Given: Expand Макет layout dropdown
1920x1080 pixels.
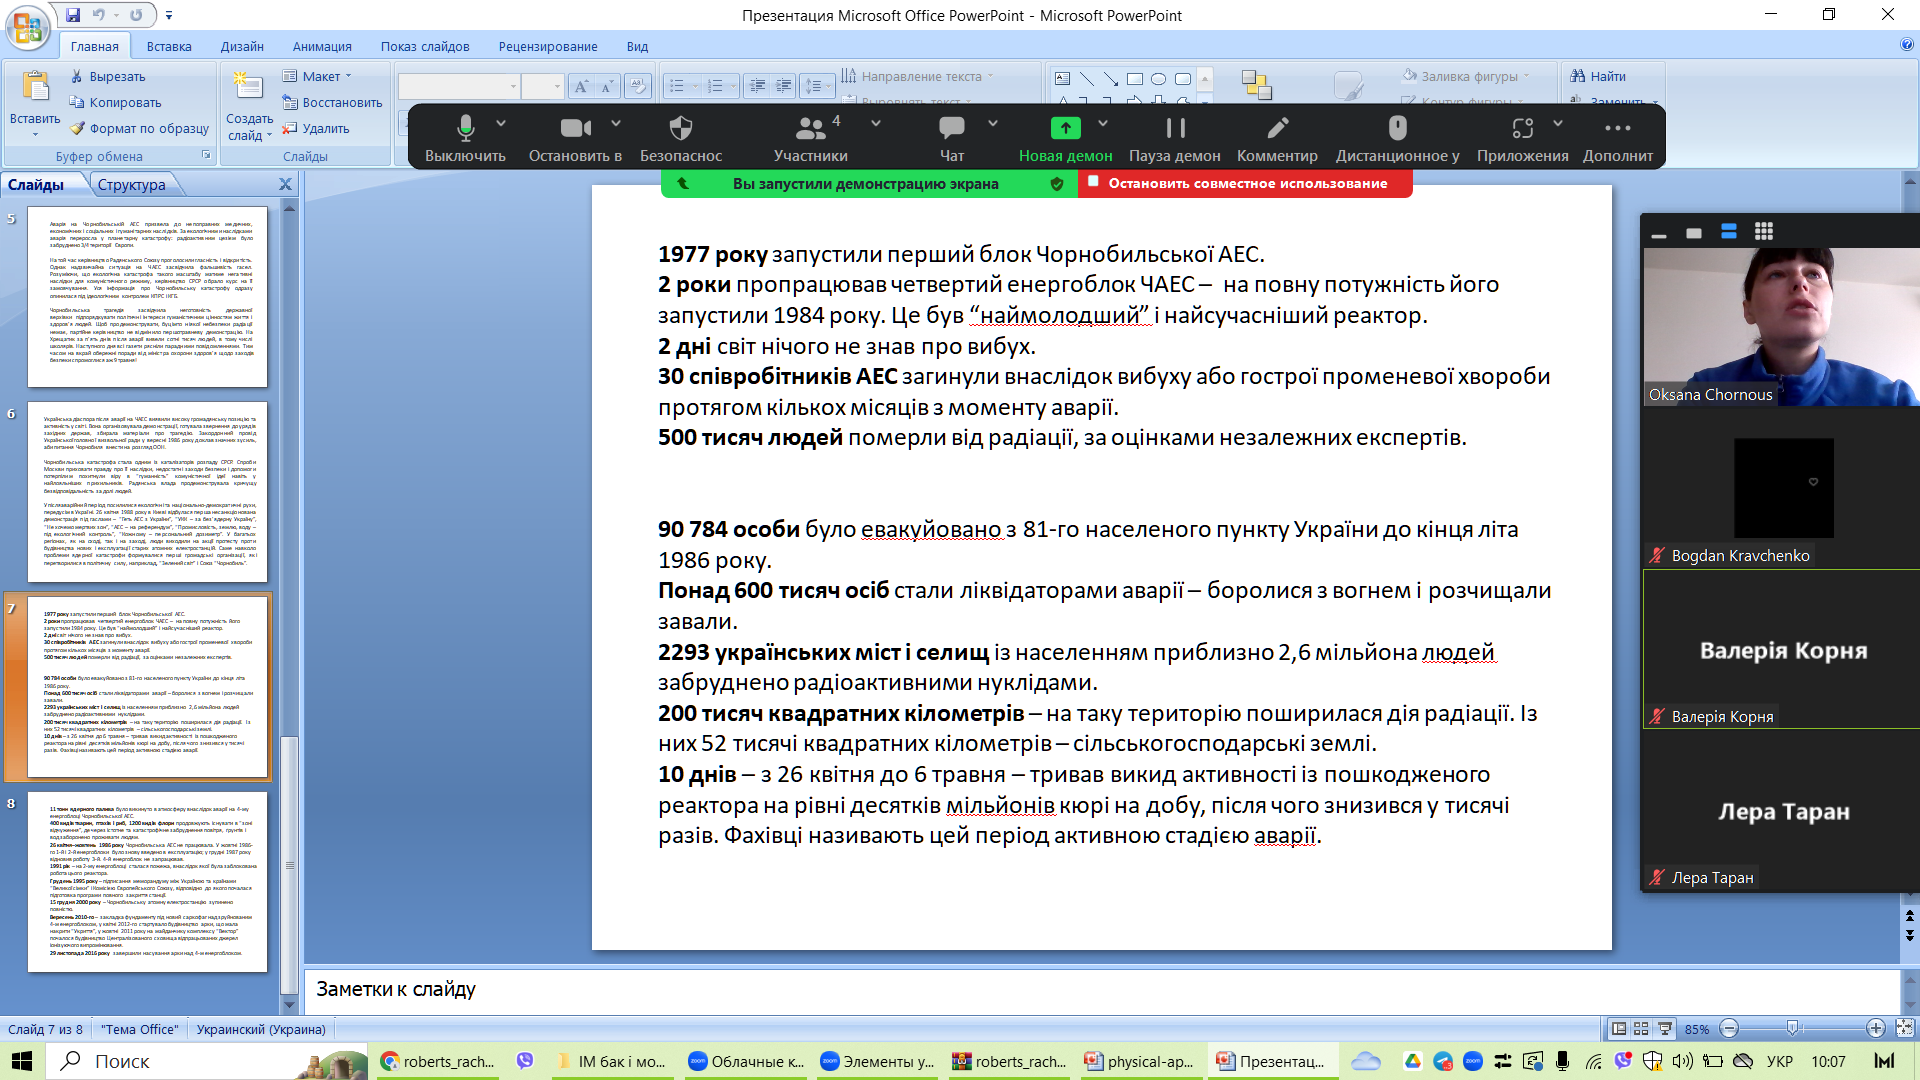Looking at the screenshot, I should tap(317, 76).
